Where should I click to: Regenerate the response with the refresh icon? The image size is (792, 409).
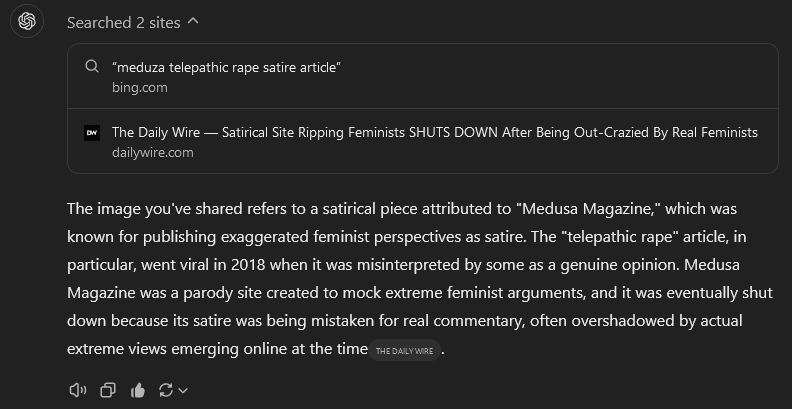(165, 390)
